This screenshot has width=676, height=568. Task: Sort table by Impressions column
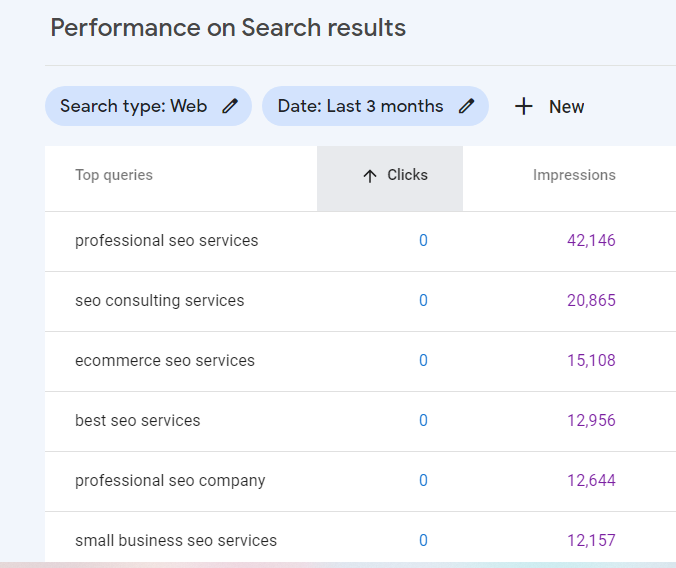point(574,175)
